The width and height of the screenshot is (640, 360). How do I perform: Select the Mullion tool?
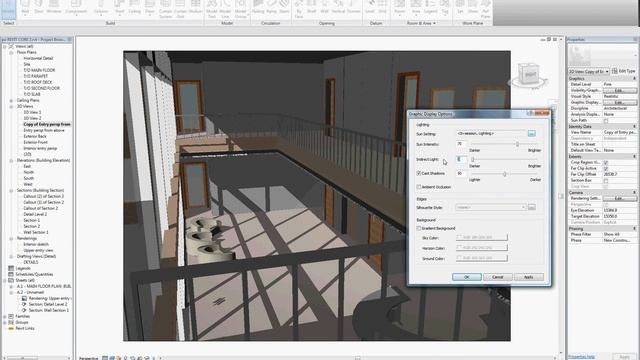196,8
